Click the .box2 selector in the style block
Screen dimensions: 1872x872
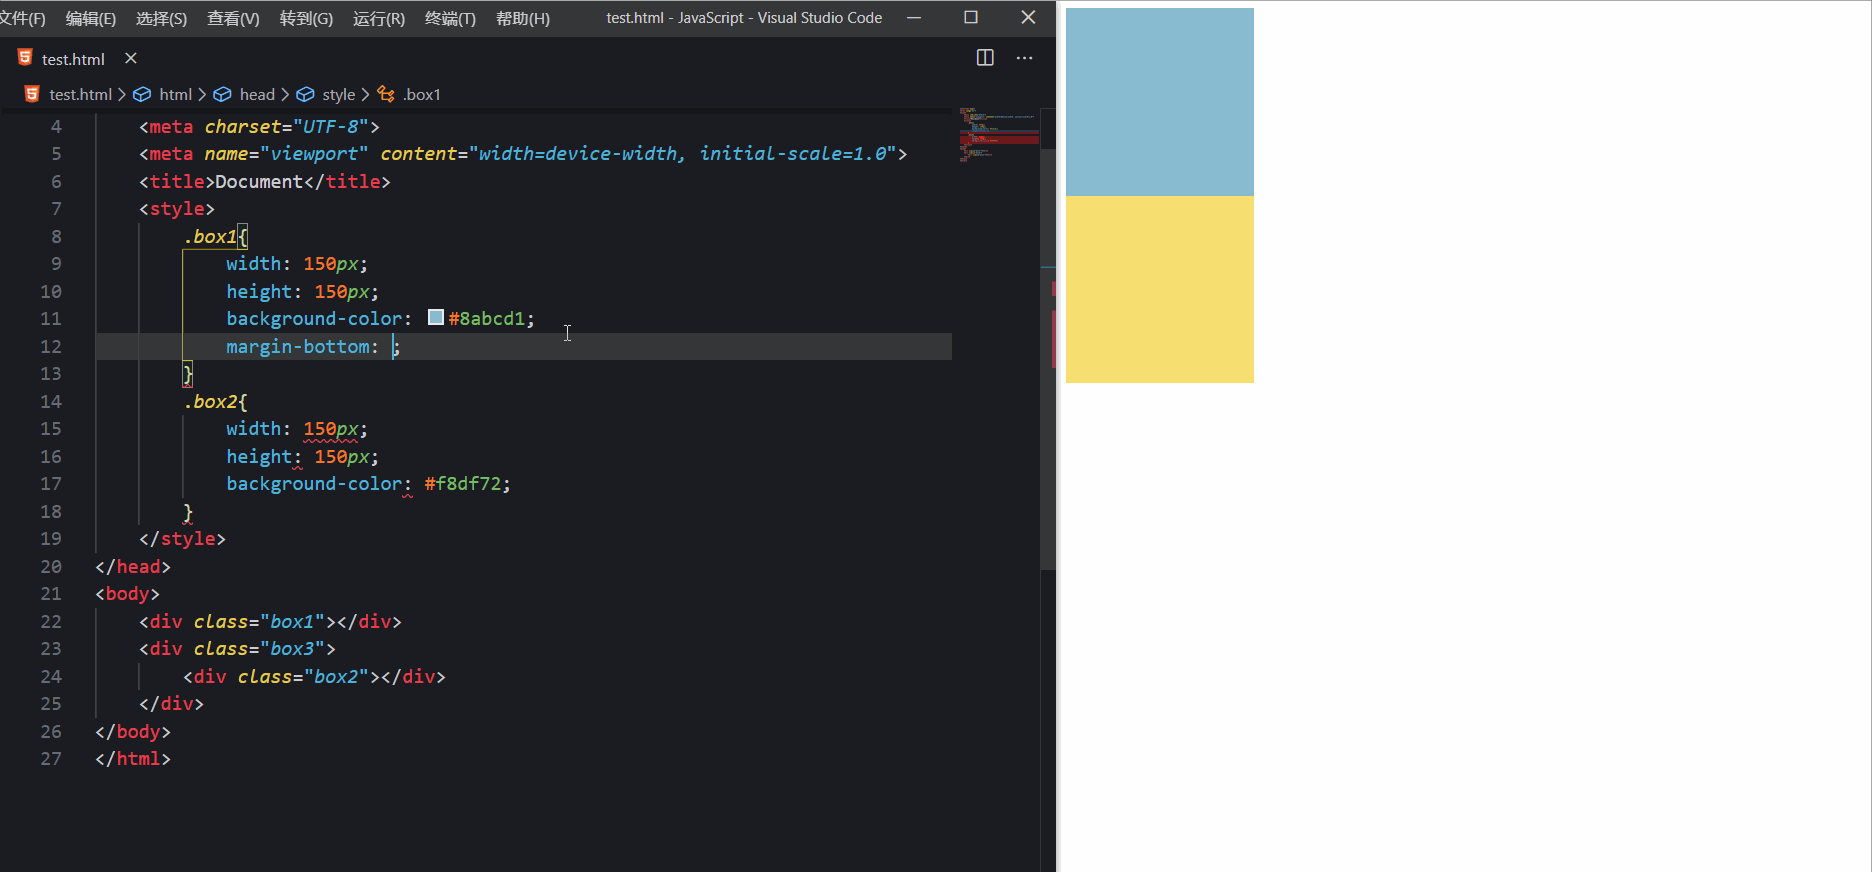click(x=211, y=401)
